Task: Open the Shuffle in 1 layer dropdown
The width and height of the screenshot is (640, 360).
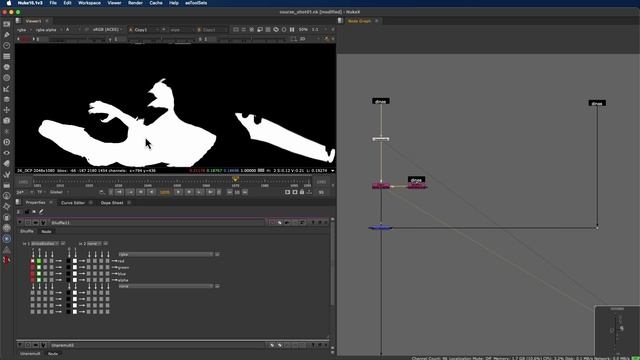Action: tap(45, 244)
